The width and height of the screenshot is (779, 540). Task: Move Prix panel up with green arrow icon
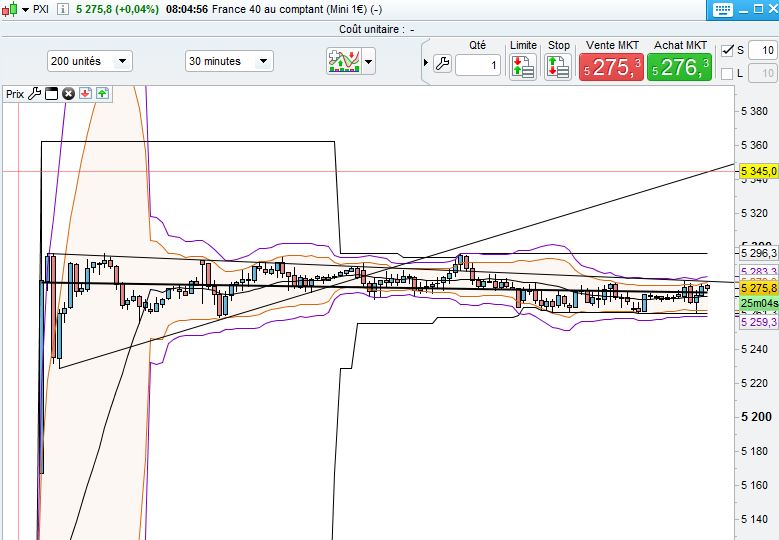pos(102,93)
